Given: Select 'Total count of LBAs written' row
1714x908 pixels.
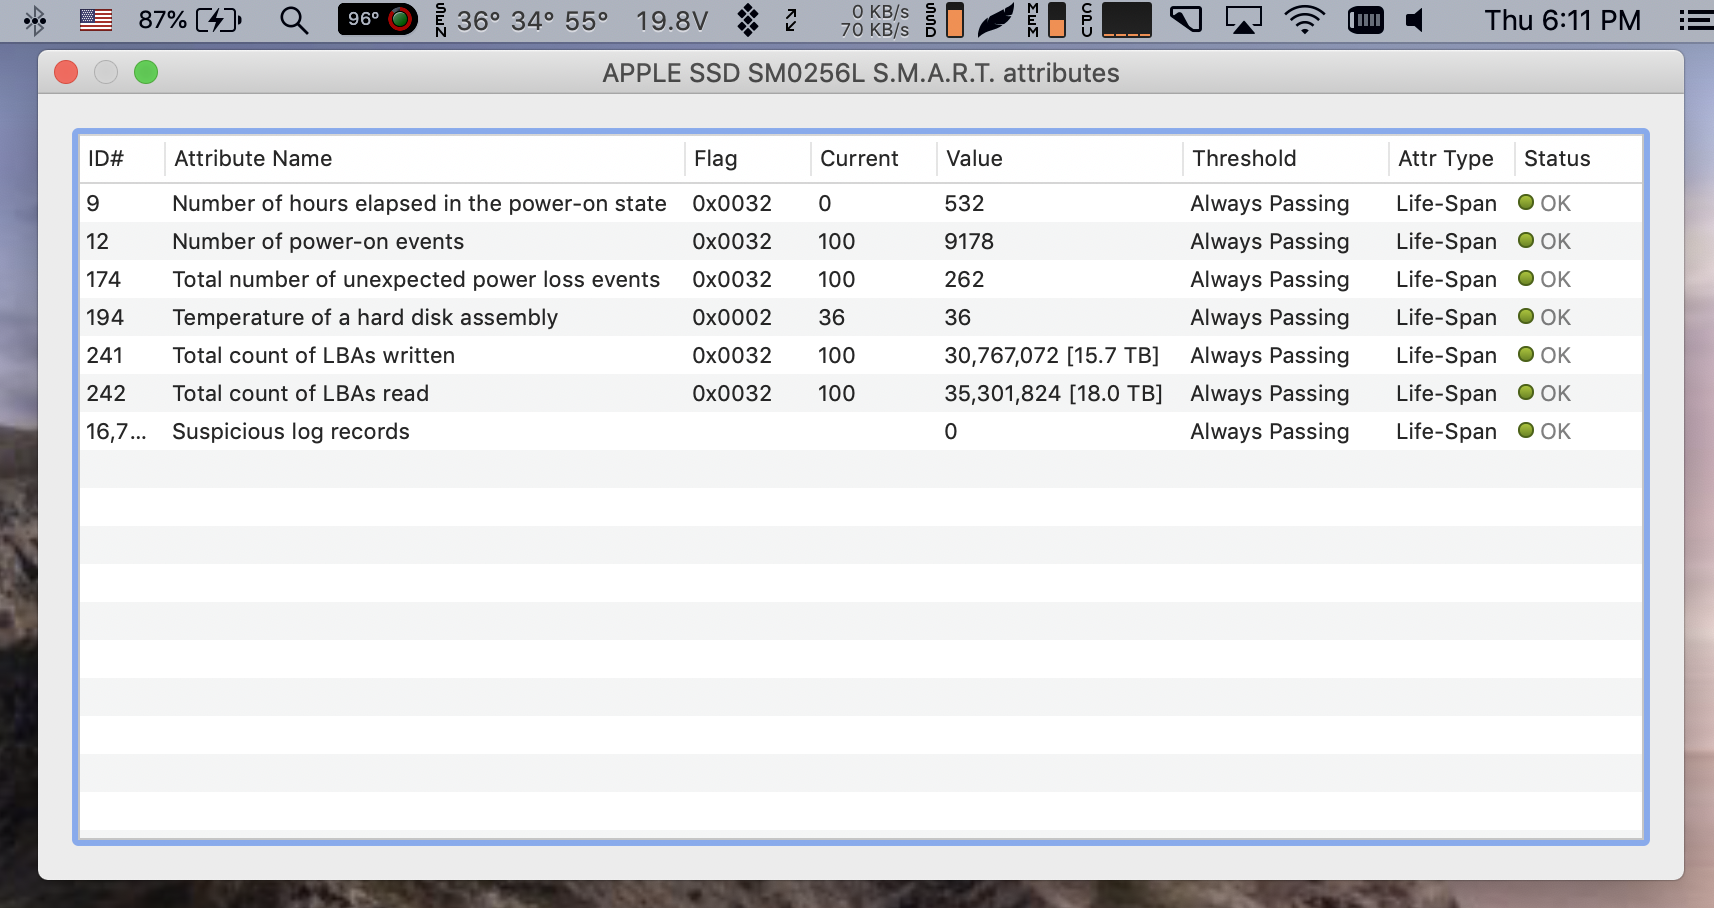Looking at the screenshot, I should click(x=860, y=355).
